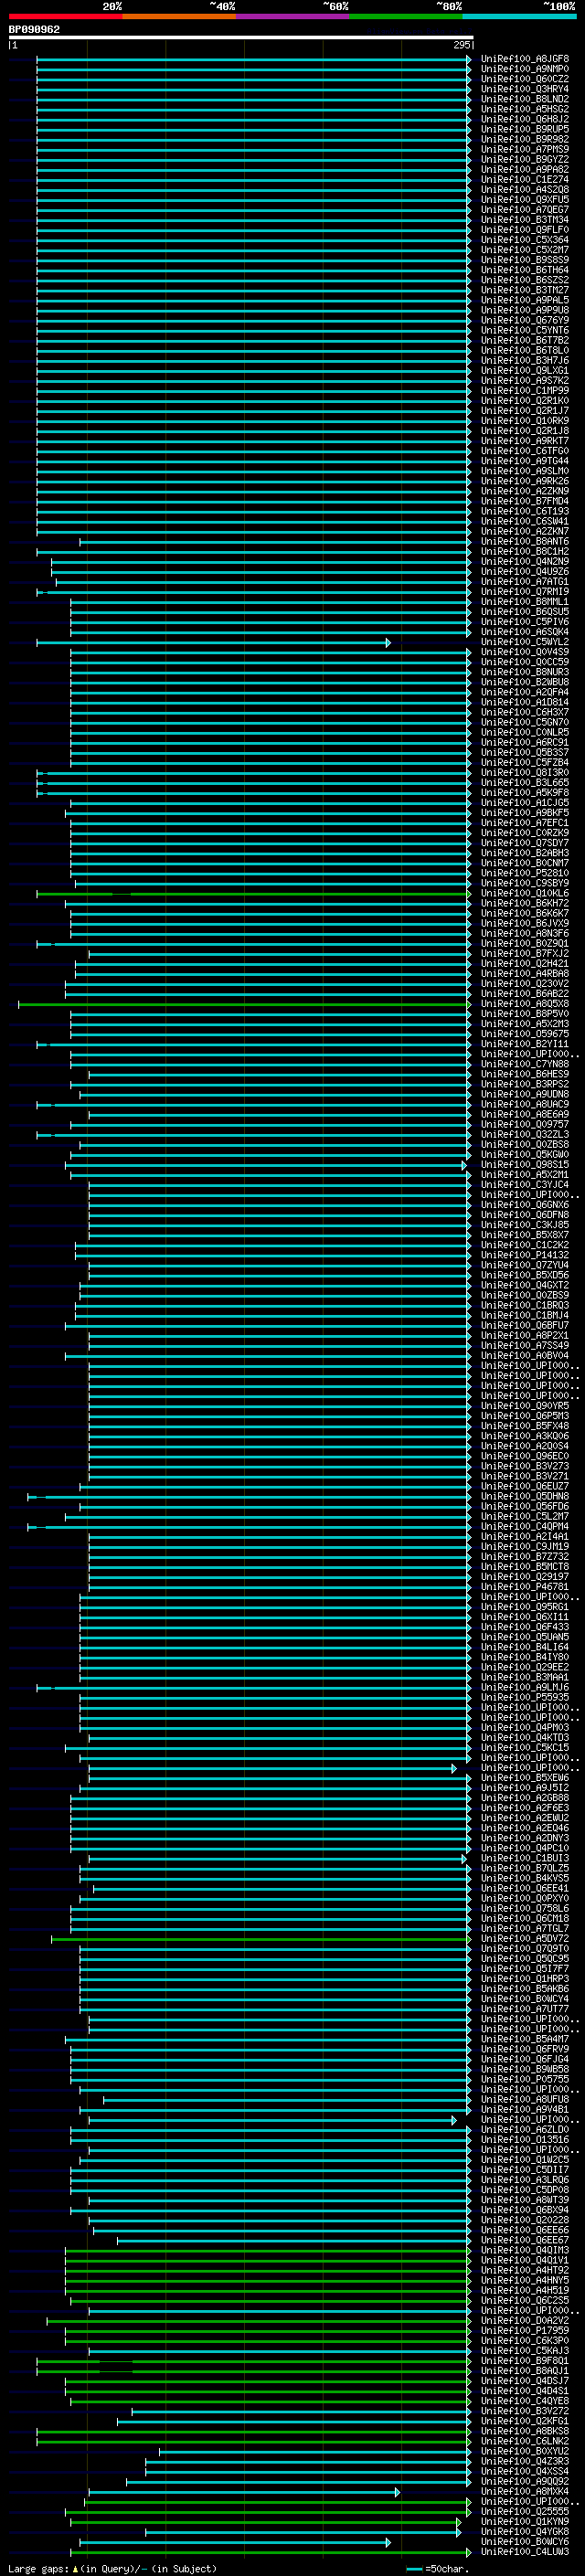Viewport: 585px width, 2576px height.
Task: Open the UniRef100_B8ANT6 hit
Action: pyautogui.click(x=524, y=541)
